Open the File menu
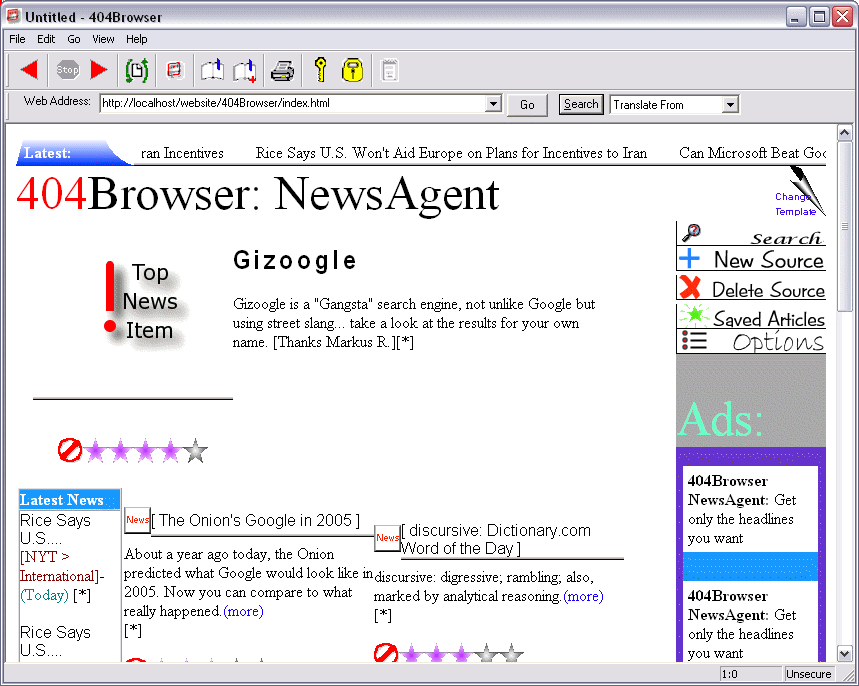859x686 pixels. tap(17, 39)
